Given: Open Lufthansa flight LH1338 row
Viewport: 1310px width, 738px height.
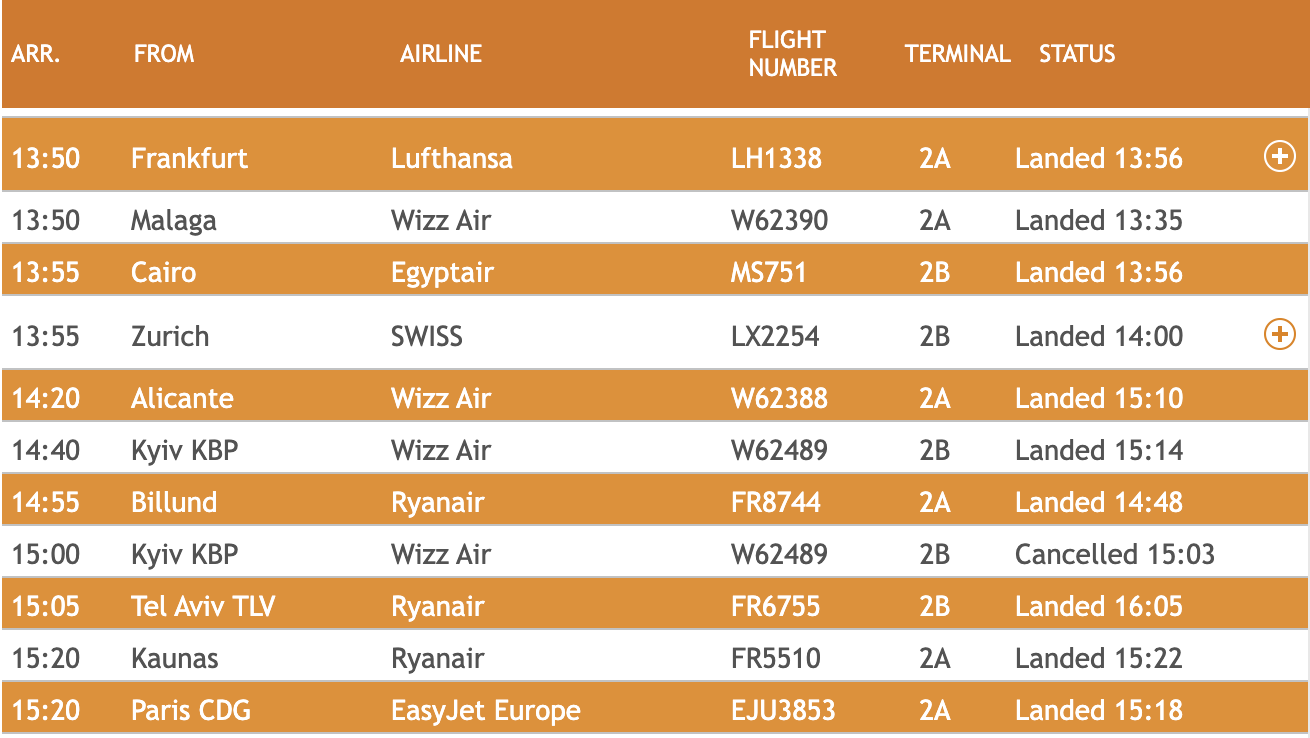Looking at the screenshot, I should pyautogui.click(x=655, y=156).
